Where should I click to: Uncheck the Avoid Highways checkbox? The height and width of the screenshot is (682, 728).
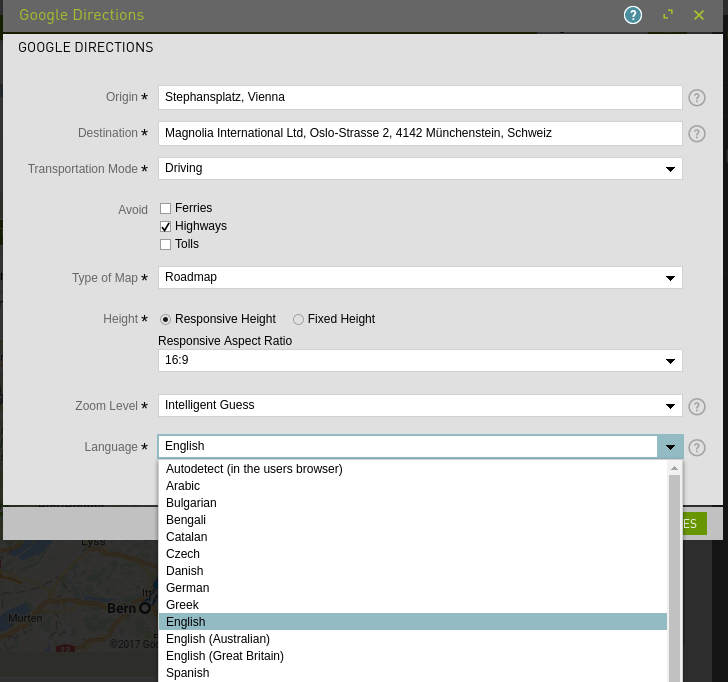coord(165,226)
